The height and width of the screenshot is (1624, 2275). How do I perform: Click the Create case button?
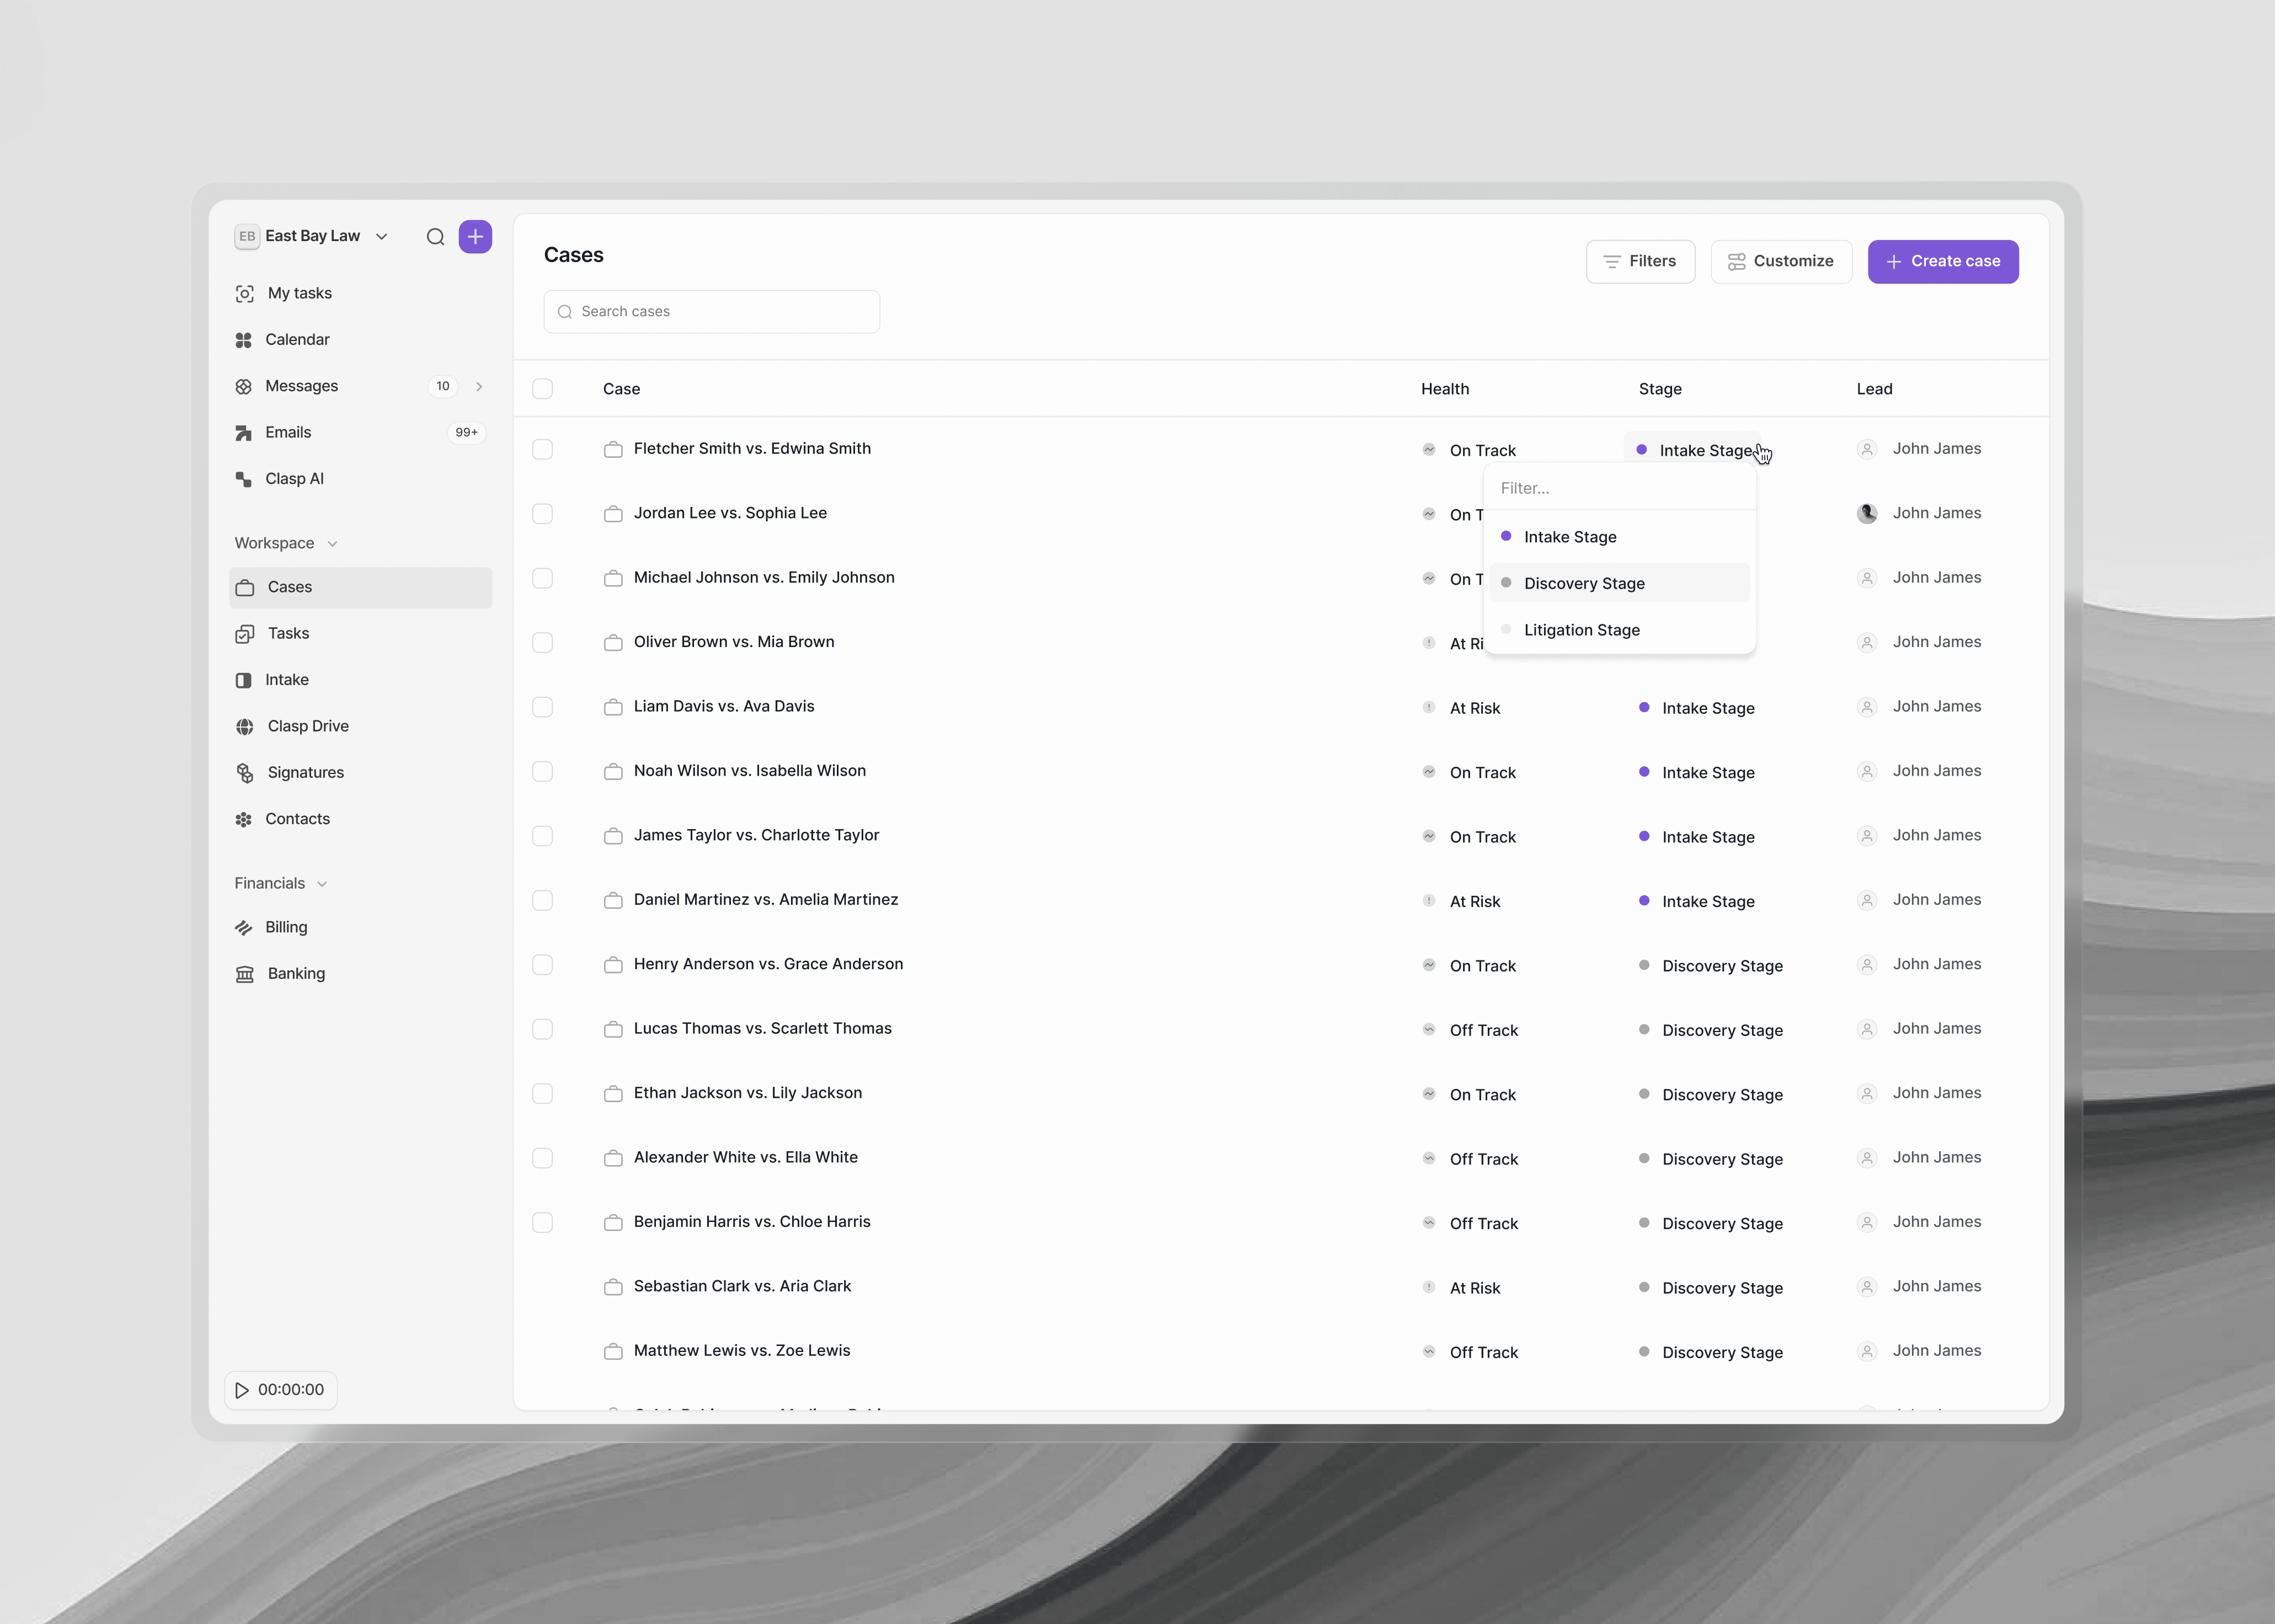click(x=1942, y=261)
